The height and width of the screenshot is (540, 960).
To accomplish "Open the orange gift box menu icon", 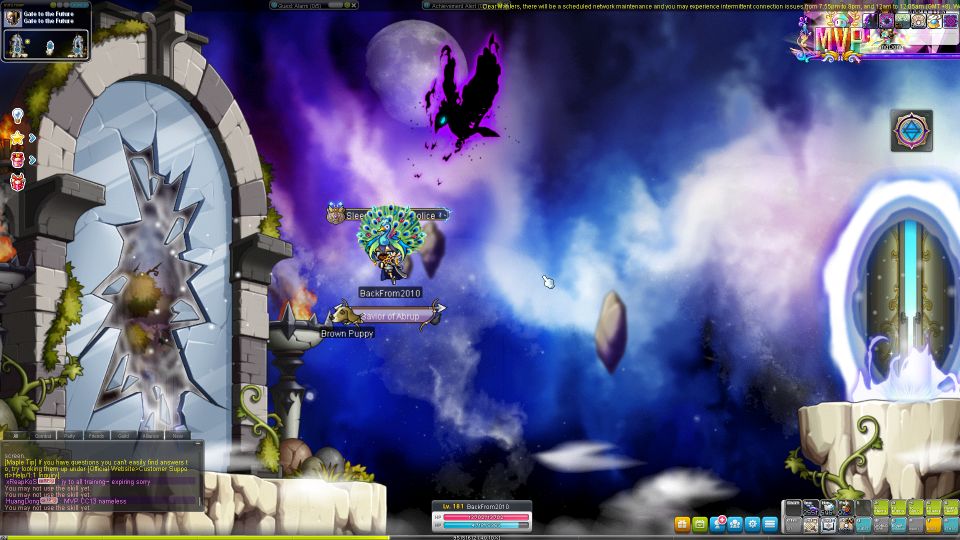I will click(x=682, y=524).
